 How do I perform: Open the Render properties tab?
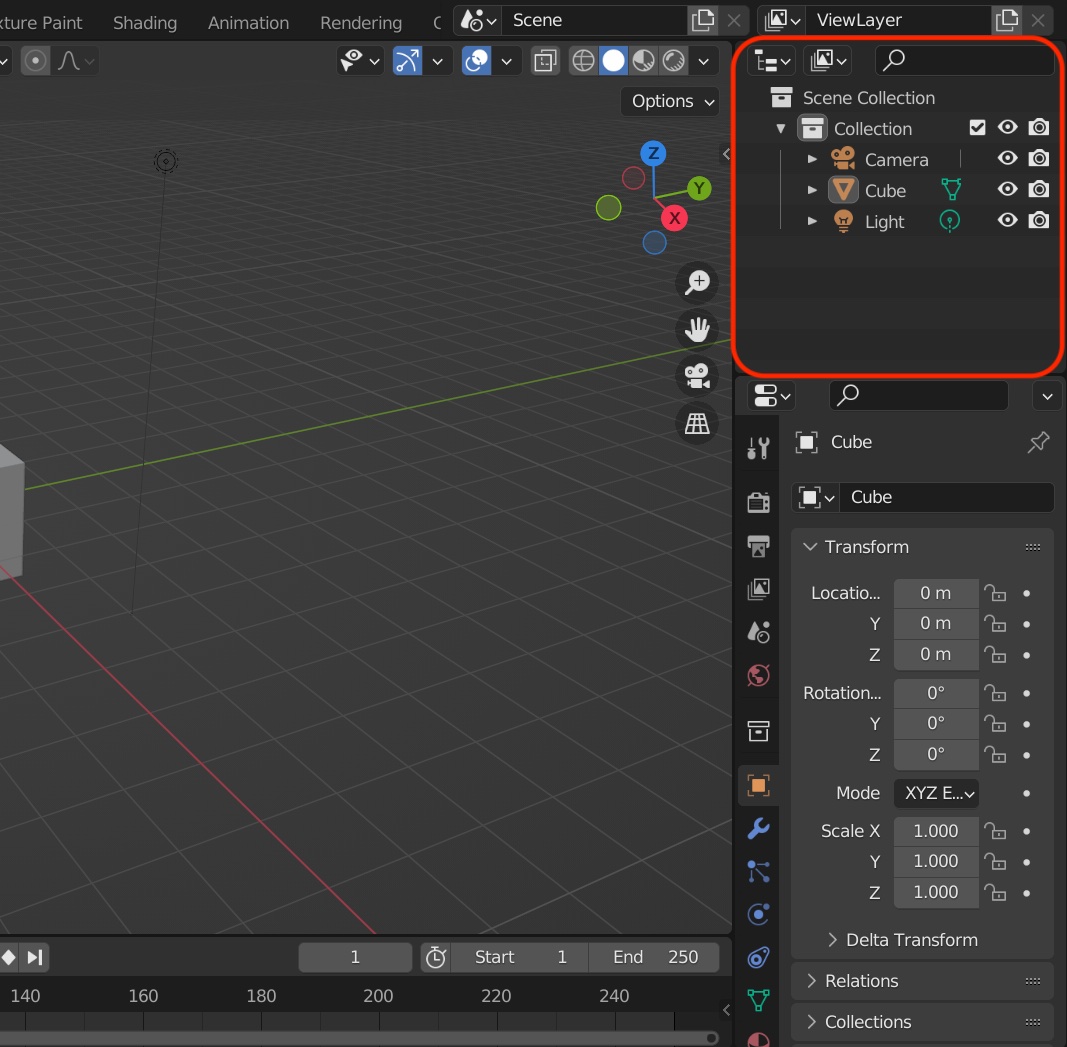(758, 502)
